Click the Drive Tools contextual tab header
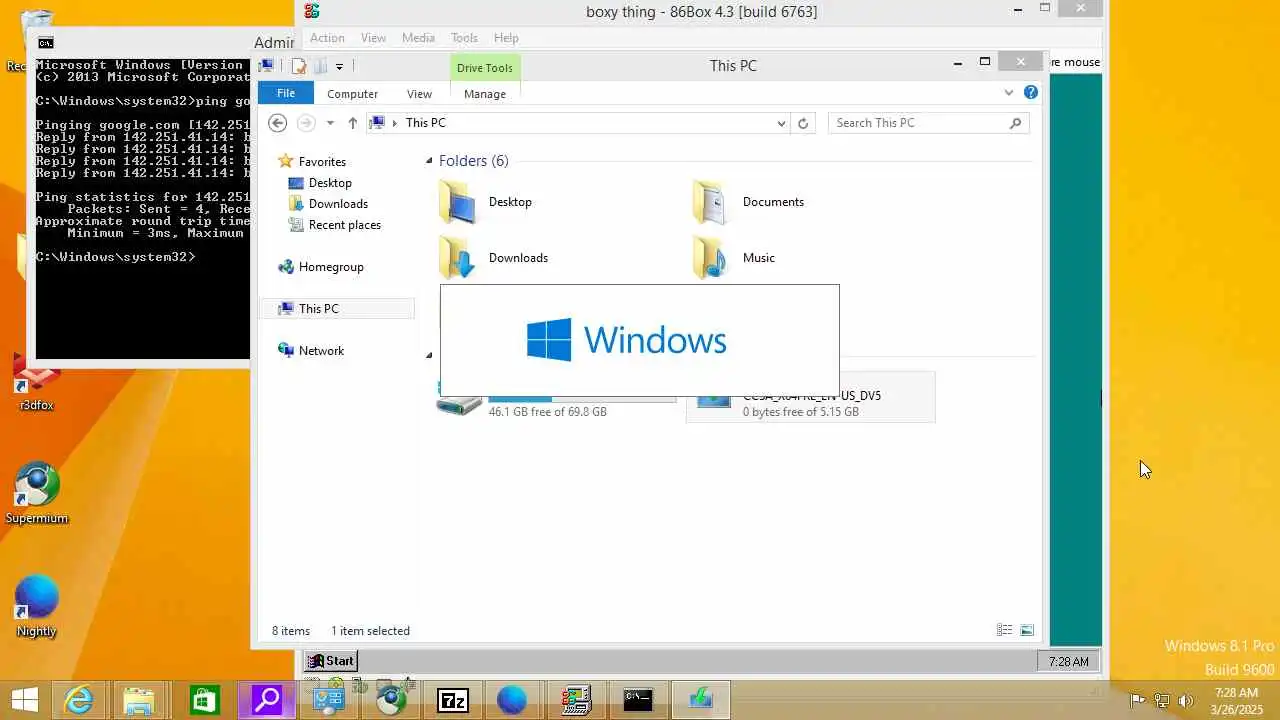This screenshot has height=720, width=1280. (x=485, y=68)
